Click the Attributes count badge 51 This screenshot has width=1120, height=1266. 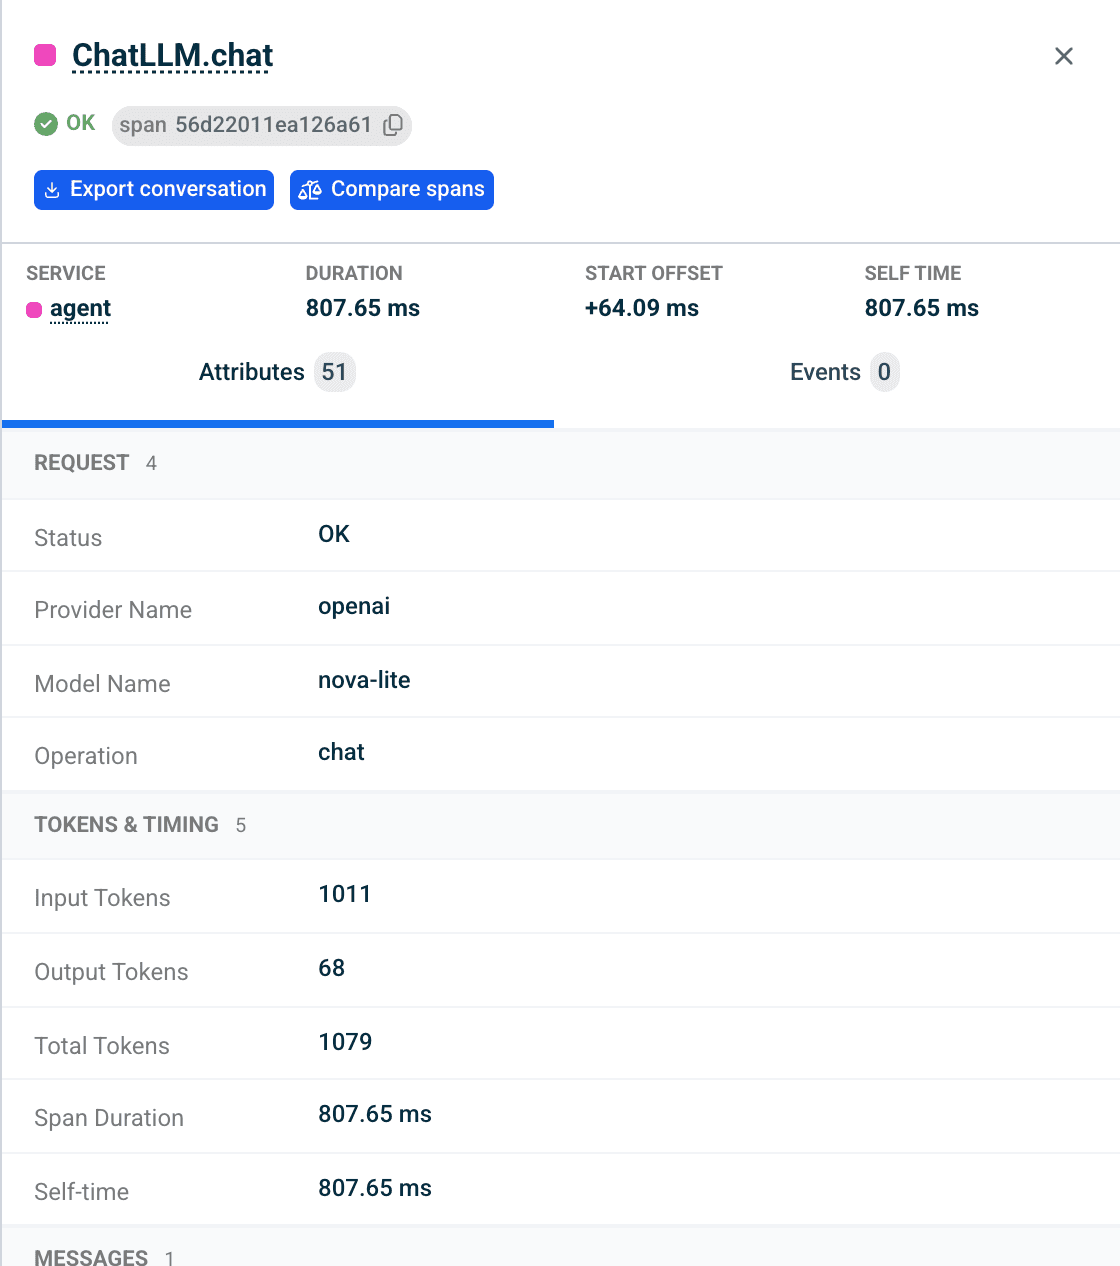(x=334, y=373)
